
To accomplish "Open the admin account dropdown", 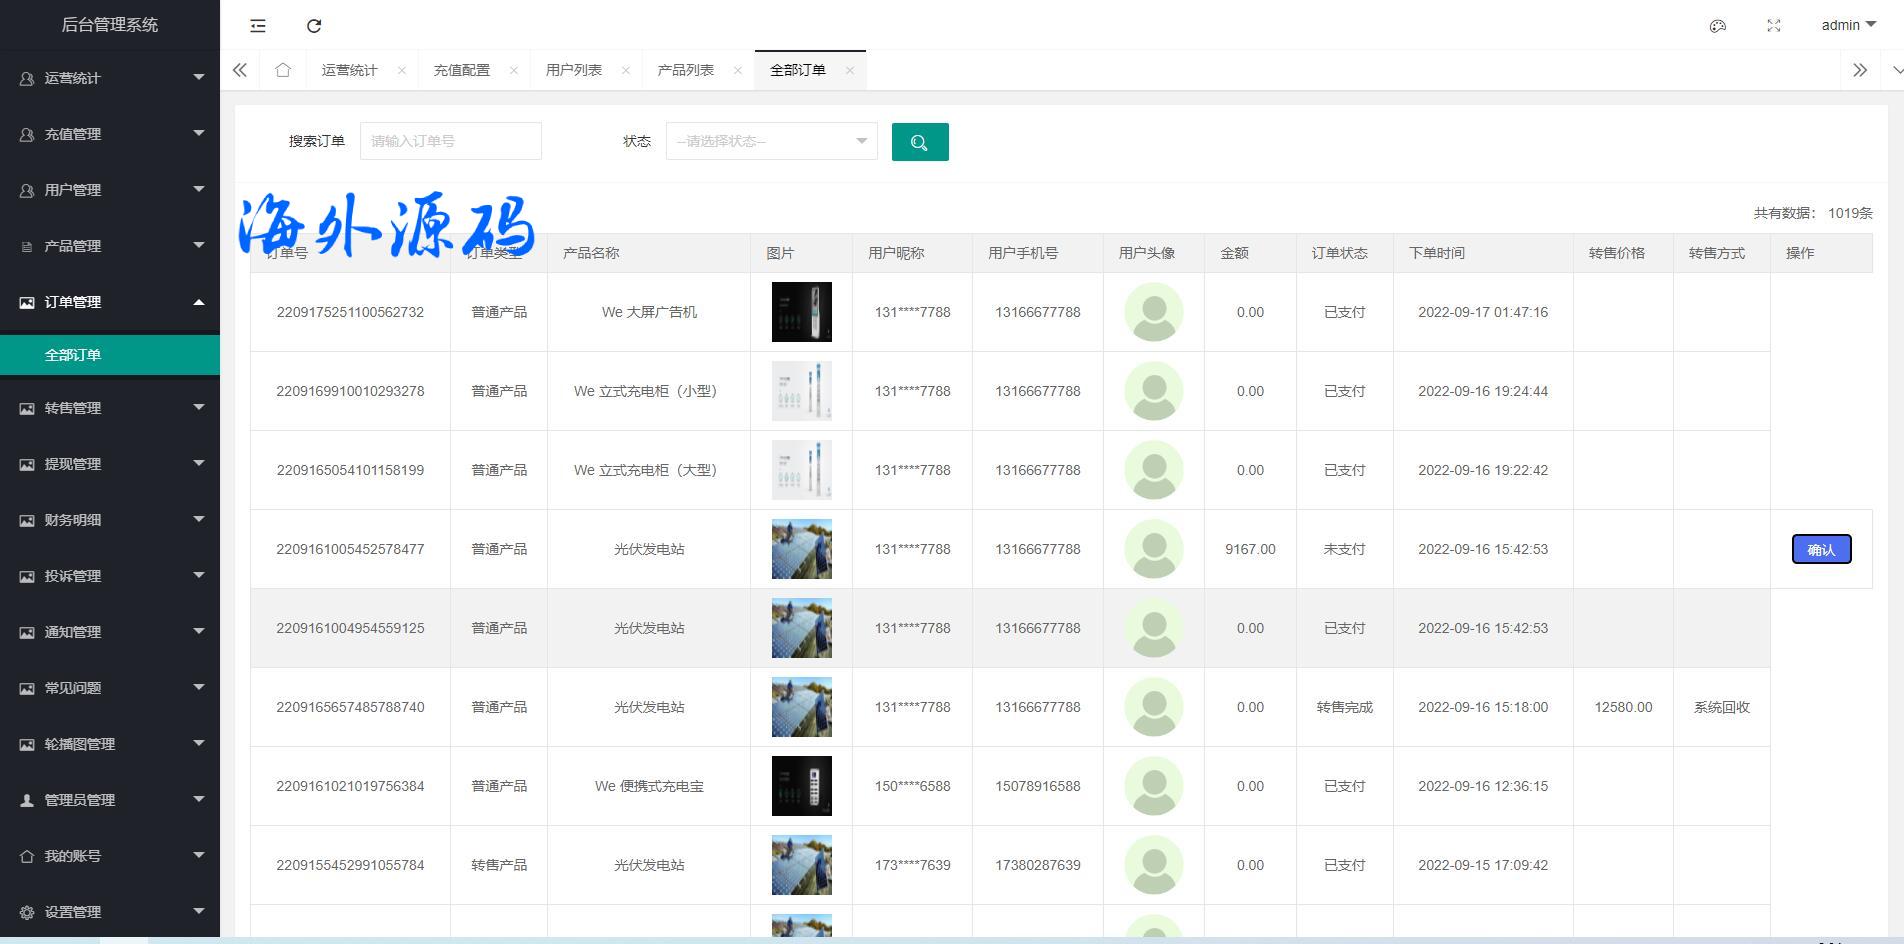I will pos(1847,25).
